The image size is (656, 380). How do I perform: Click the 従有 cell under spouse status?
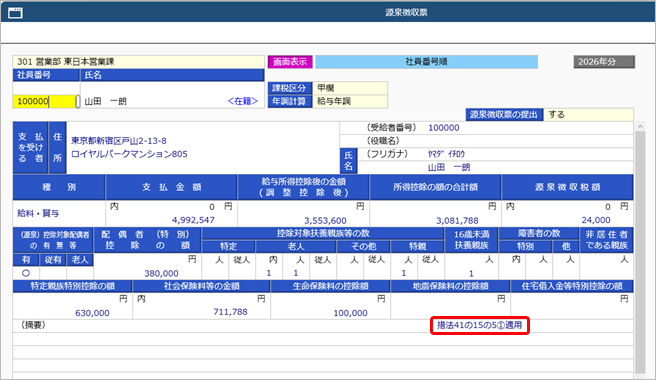click(53, 273)
